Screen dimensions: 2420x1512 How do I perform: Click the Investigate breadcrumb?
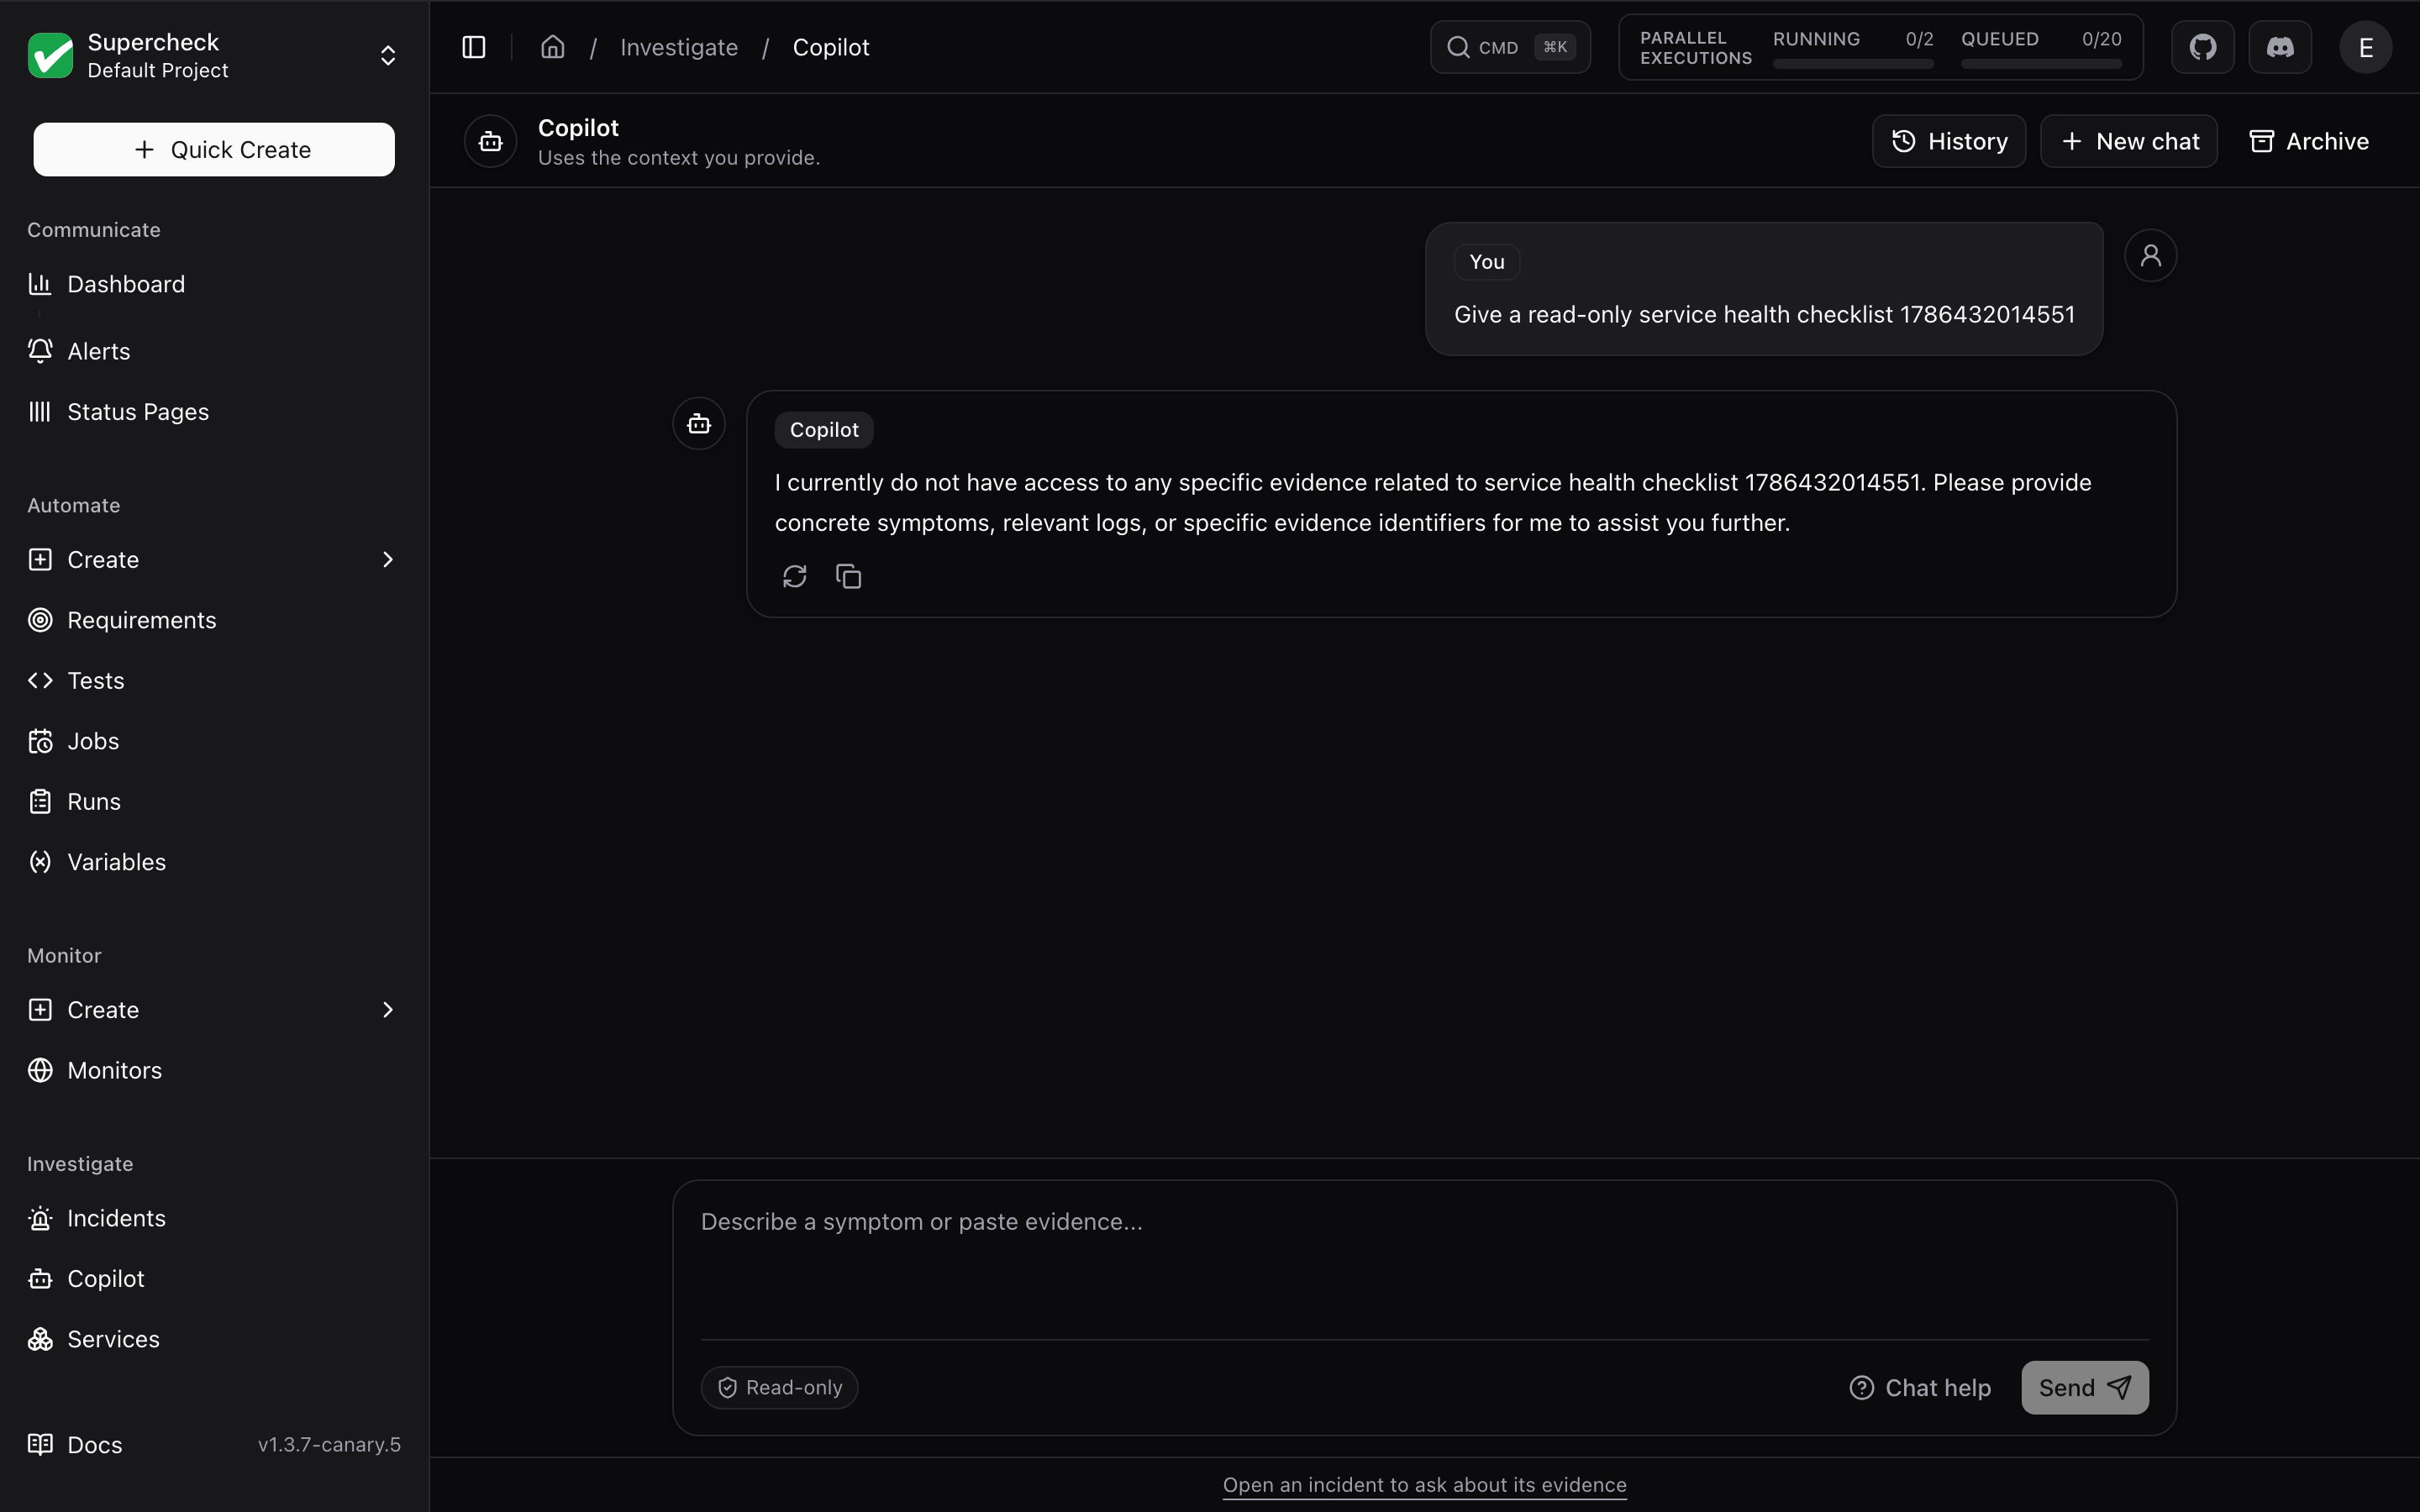tap(679, 47)
